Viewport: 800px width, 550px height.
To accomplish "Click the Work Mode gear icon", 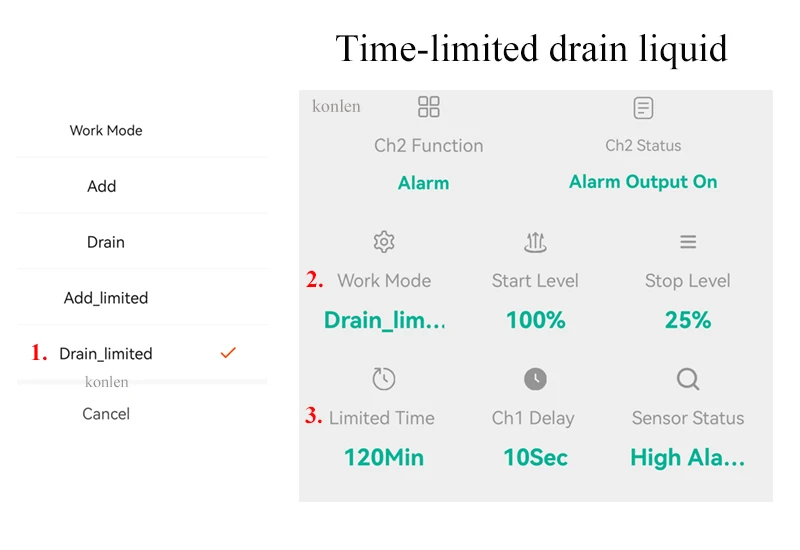I will (384, 242).
